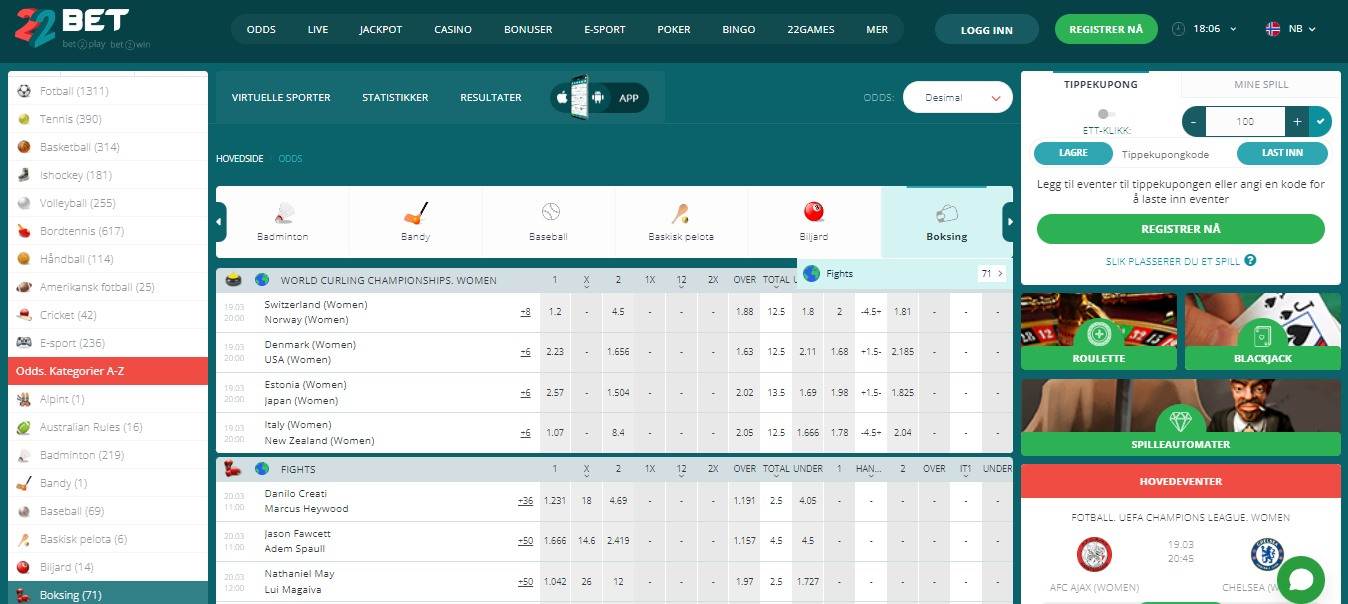Select Australian Rules (16)
This screenshot has width=1348, height=604.
(x=108, y=427)
